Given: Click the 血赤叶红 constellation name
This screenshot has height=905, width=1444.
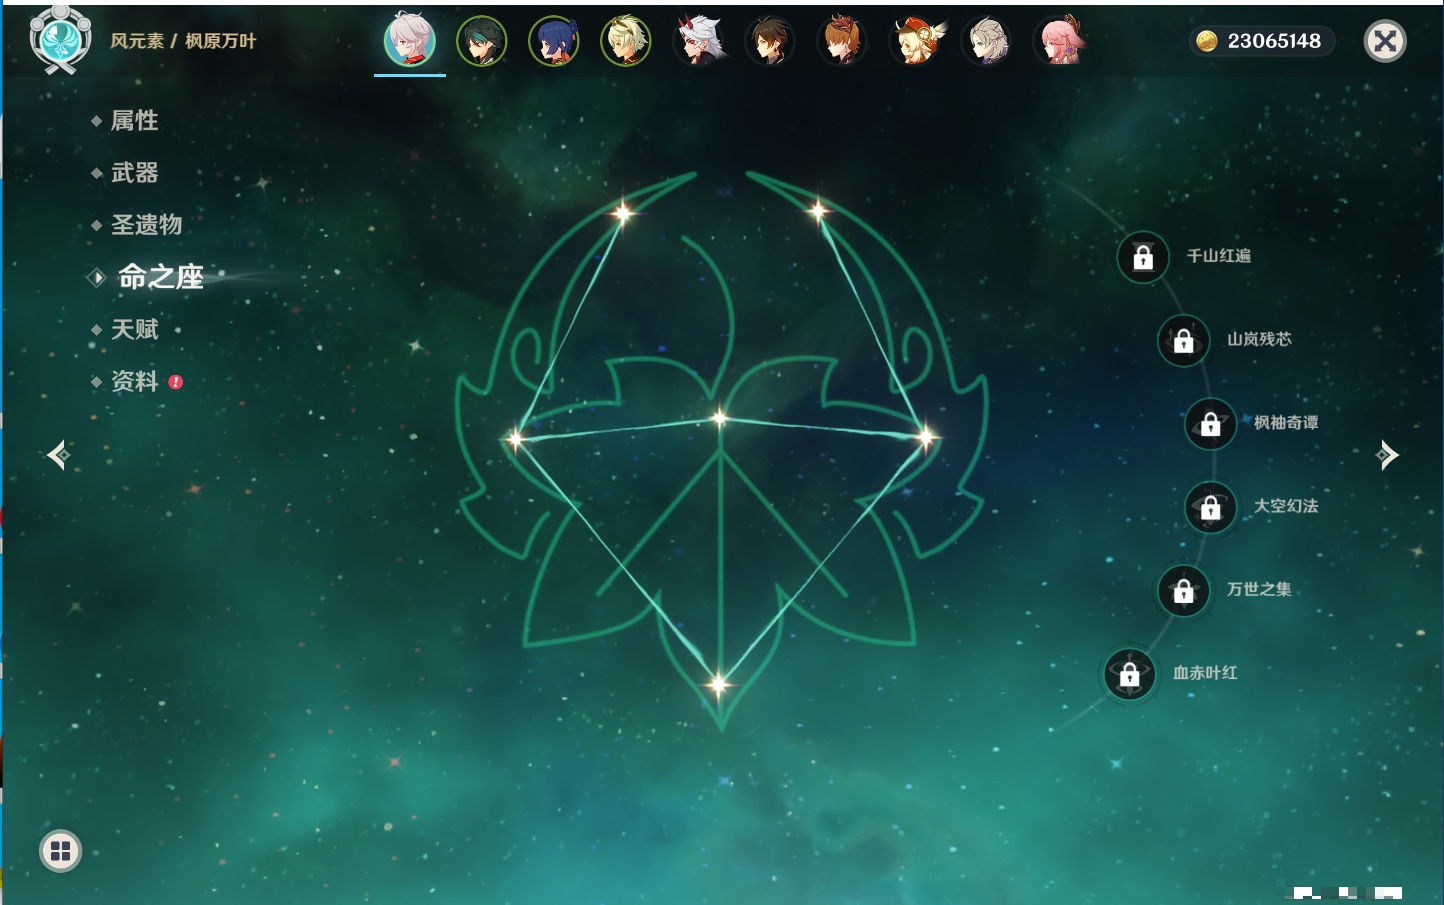Looking at the screenshot, I should point(1205,673).
